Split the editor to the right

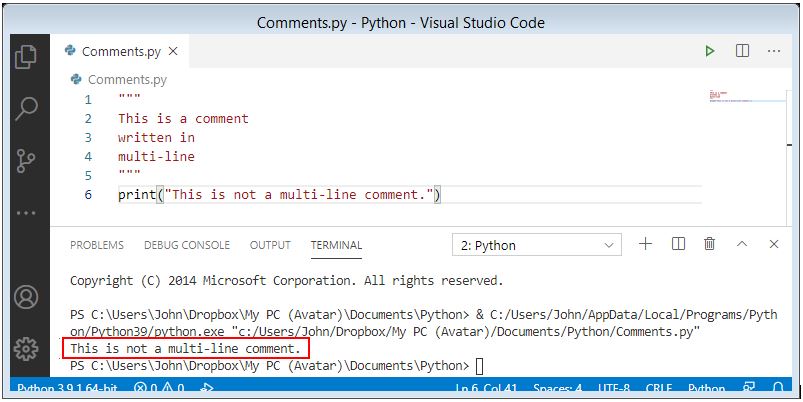743,51
